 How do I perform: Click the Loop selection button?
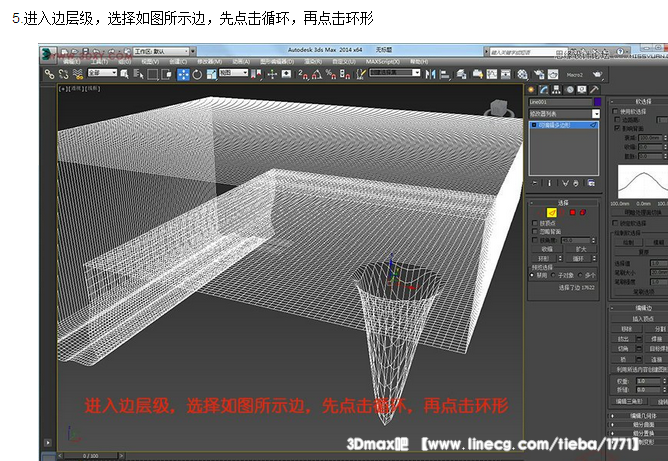click(x=578, y=259)
